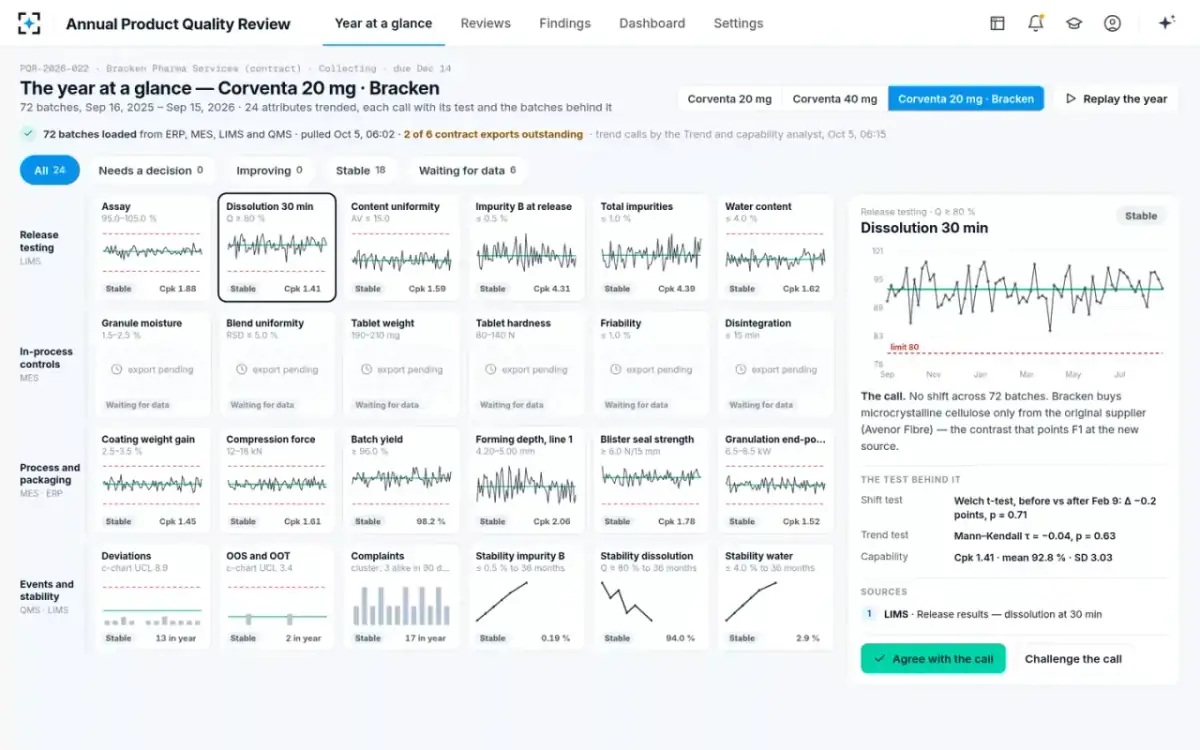Open the graduation cap learning icon
Screen dimensions: 1200x750
point(1074,23)
